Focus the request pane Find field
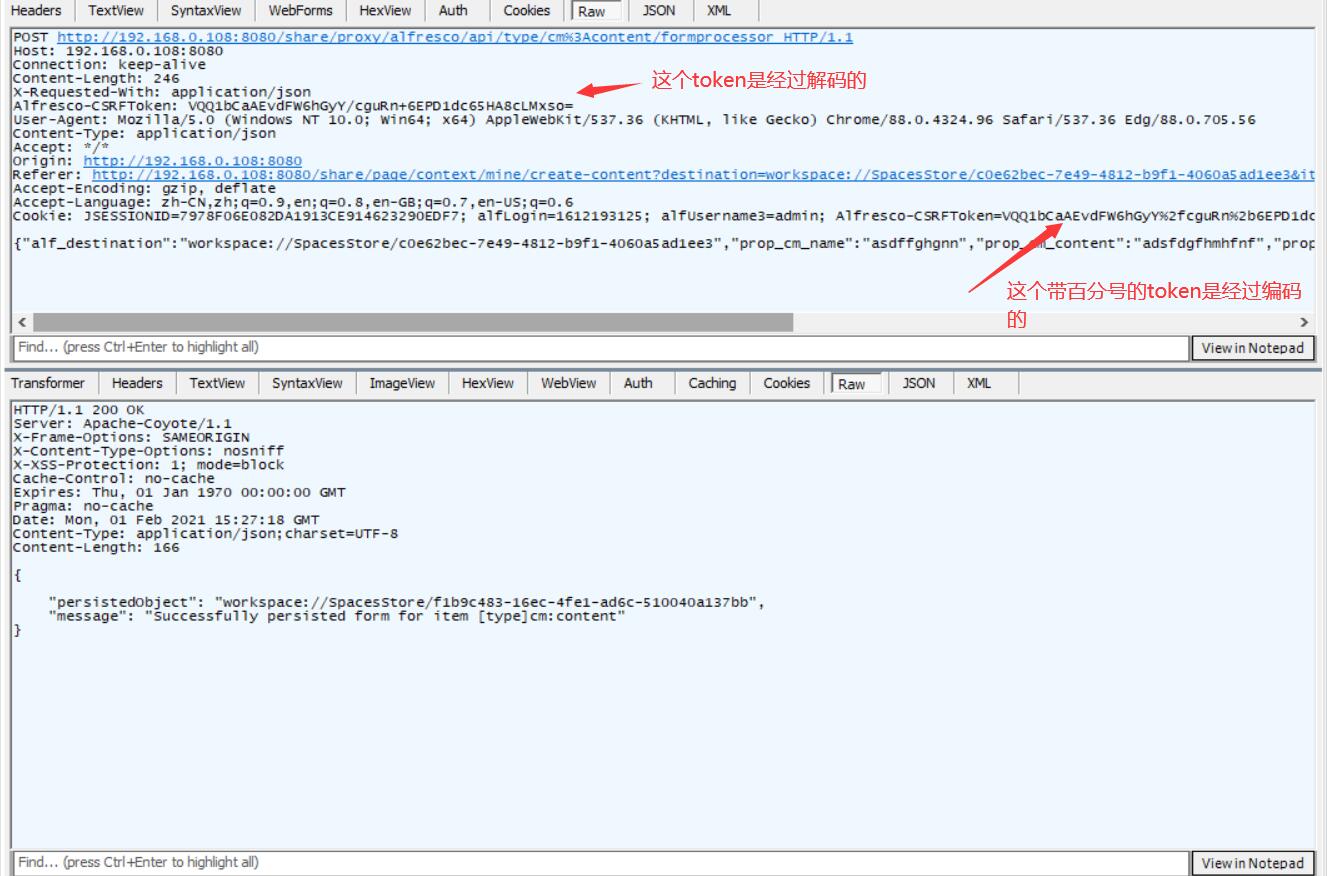This screenshot has height=876, width=1327. click(x=600, y=347)
